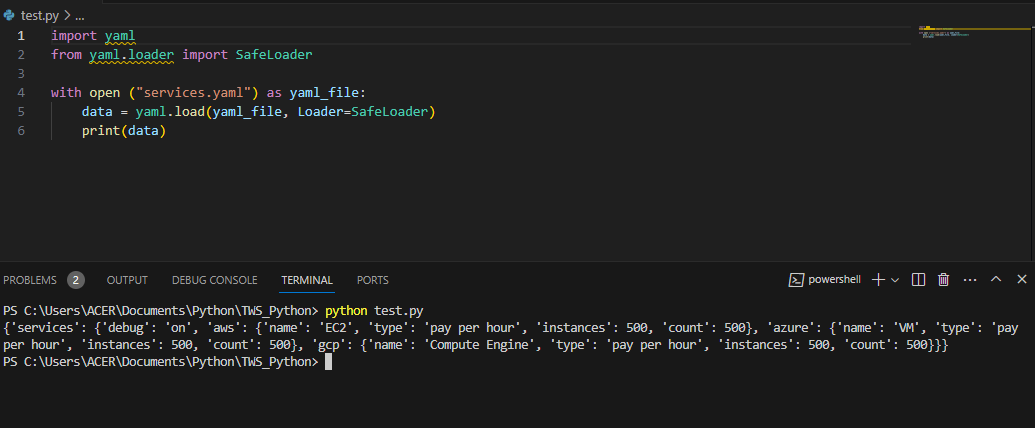Viewport: 1035px width, 428px height.
Task: Click the breadcrumb ellipsis after test.py
Action: coord(80,15)
